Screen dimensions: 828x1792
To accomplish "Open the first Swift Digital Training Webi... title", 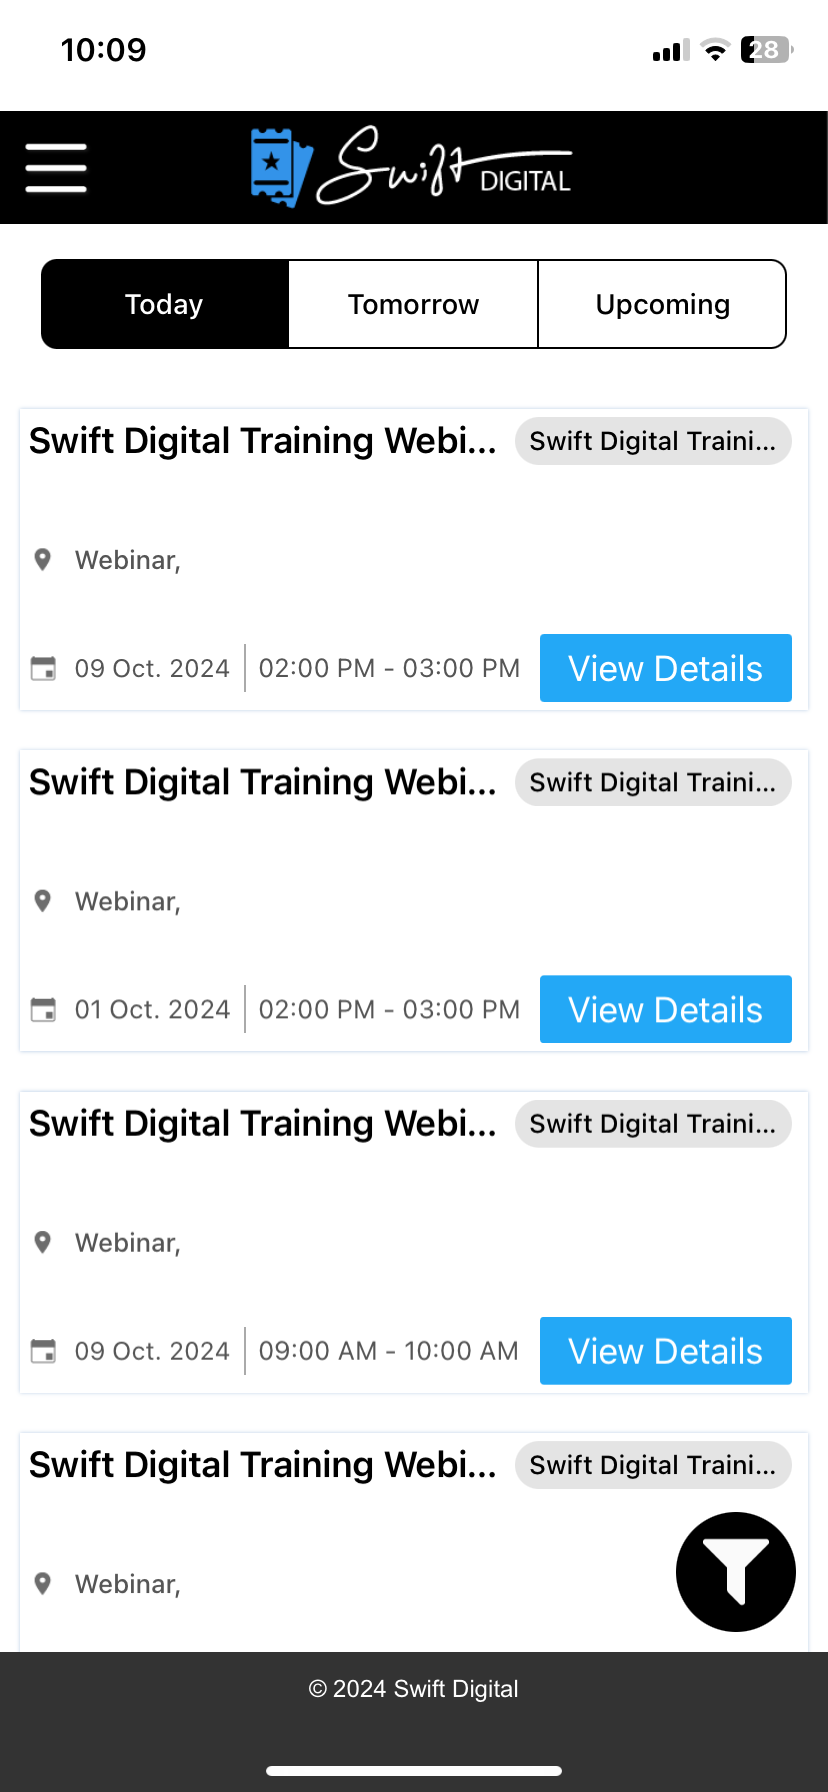I will 263,441.
